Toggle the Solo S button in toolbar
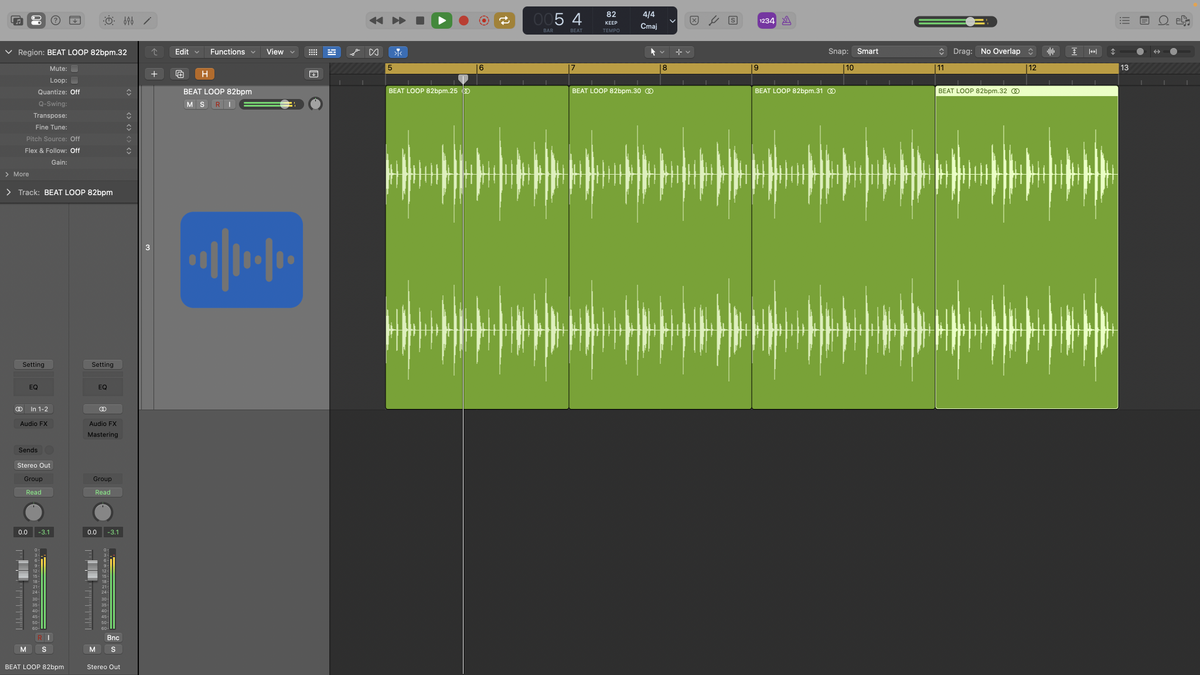The height and width of the screenshot is (675, 1200). (x=733, y=20)
